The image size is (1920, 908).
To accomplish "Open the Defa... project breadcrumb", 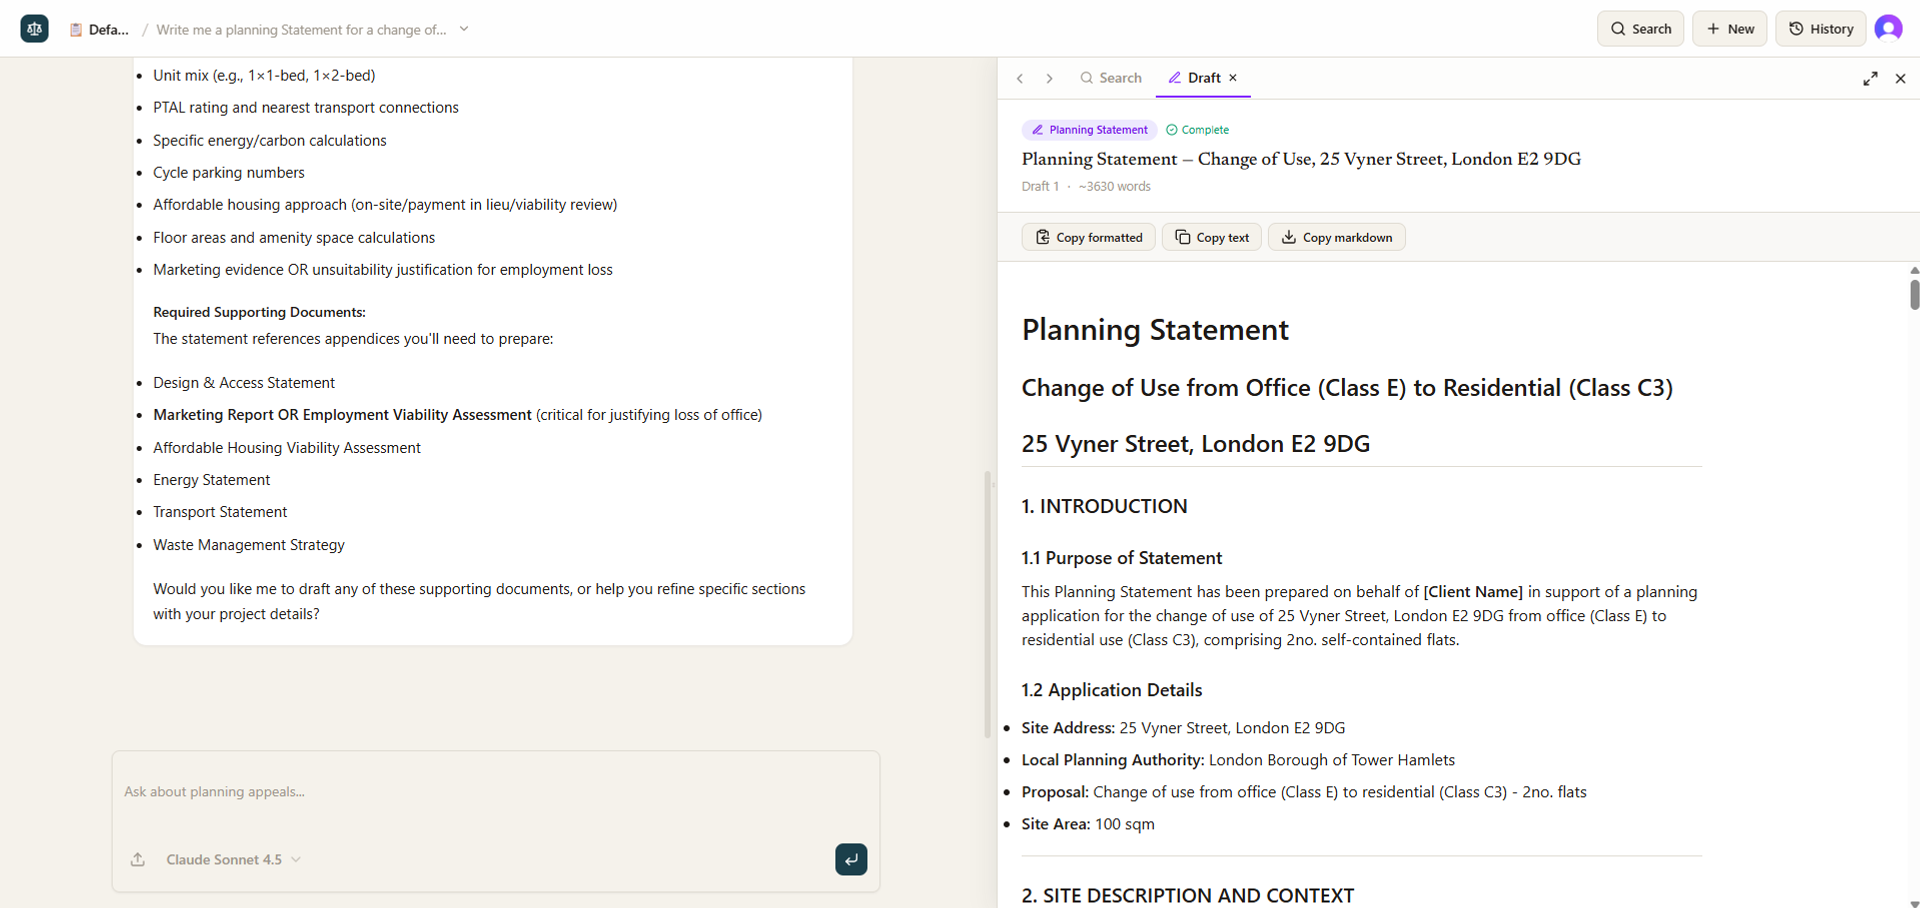I will tap(99, 30).
